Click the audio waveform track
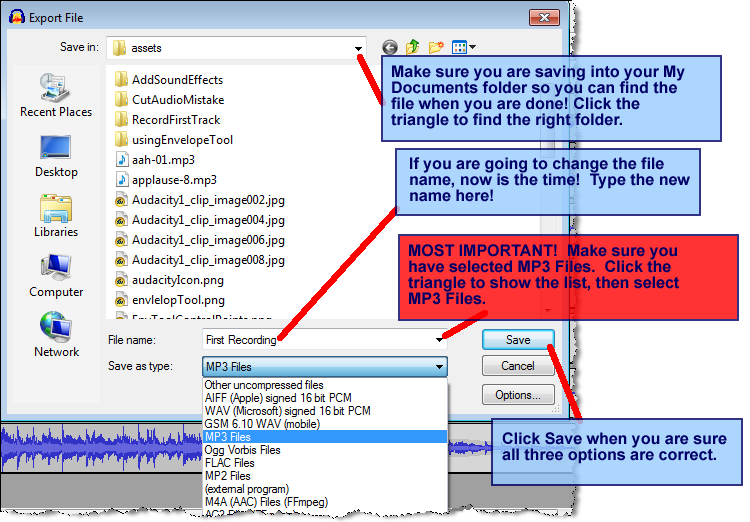Screen dimensions: 750x522 click(x=101, y=448)
